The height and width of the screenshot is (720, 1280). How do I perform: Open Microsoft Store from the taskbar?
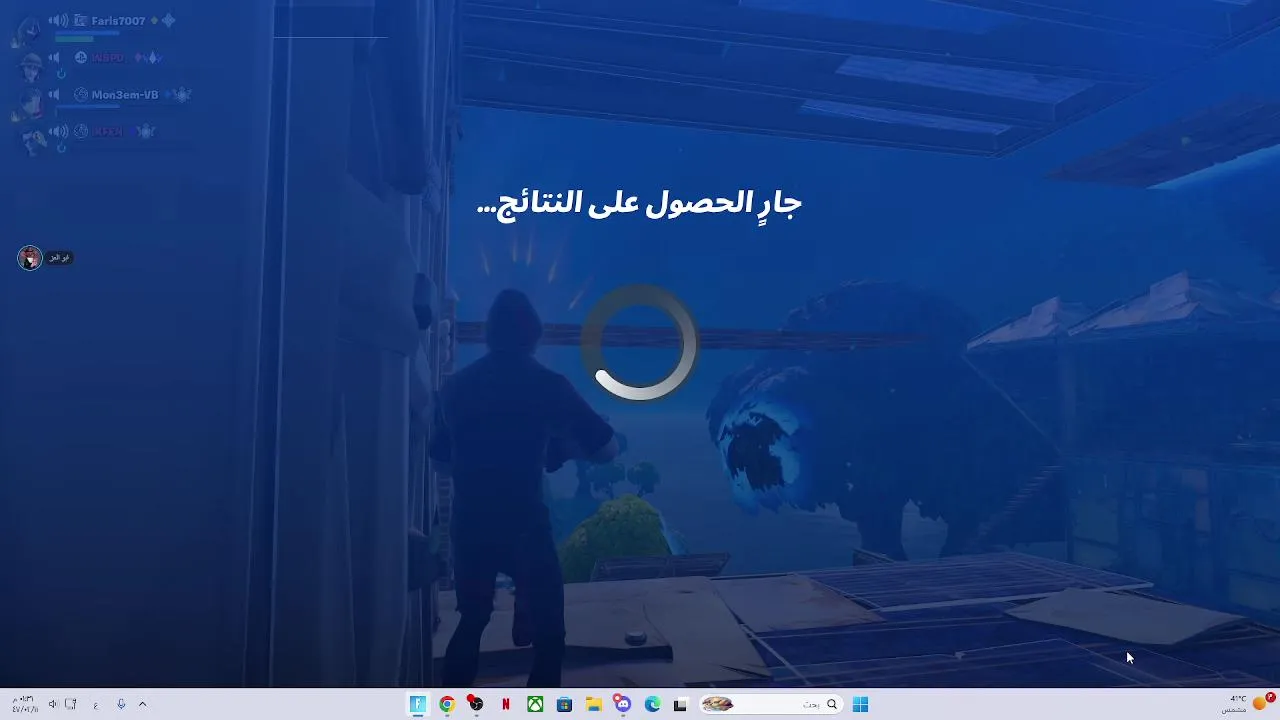[564, 704]
